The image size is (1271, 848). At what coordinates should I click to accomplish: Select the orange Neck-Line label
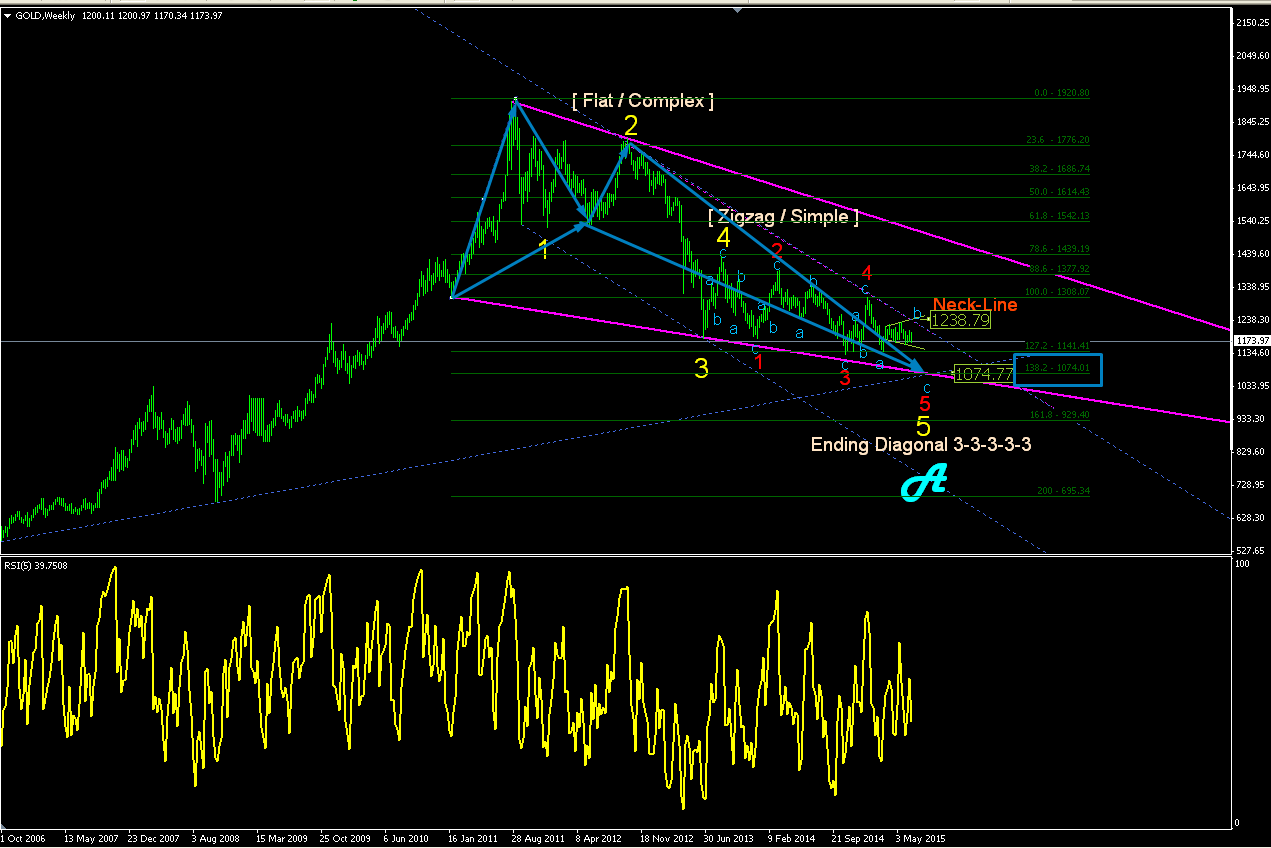click(x=975, y=304)
